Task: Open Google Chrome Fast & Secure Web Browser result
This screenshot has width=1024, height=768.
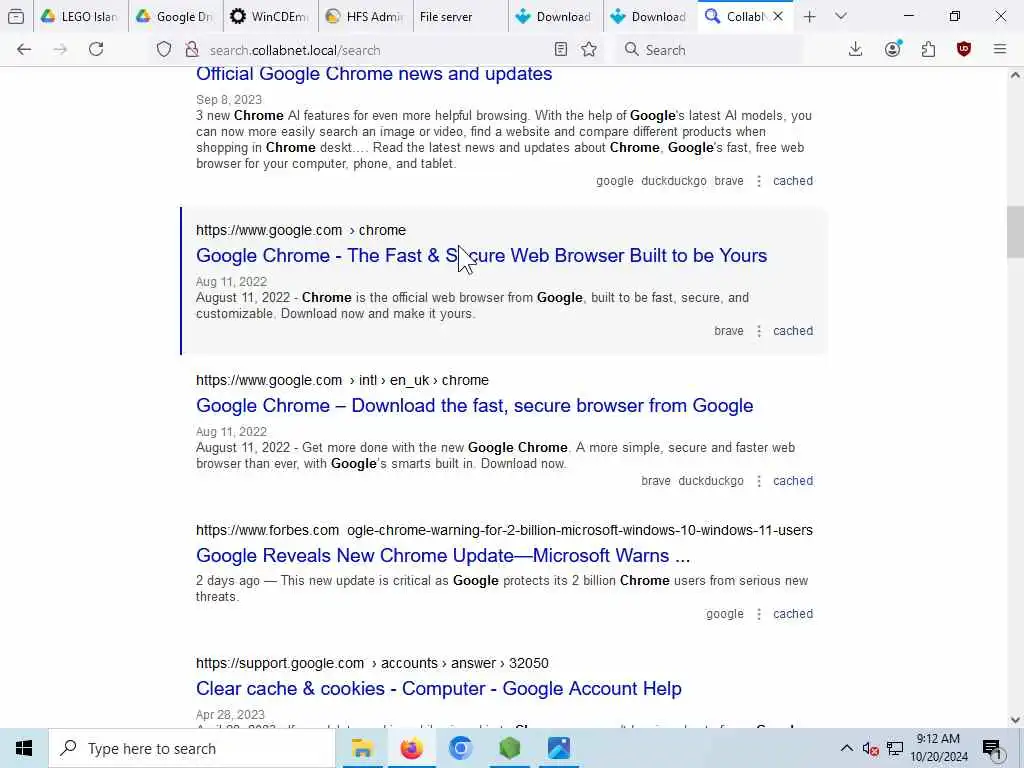Action: pyautogui.click(x=481, y=255)
